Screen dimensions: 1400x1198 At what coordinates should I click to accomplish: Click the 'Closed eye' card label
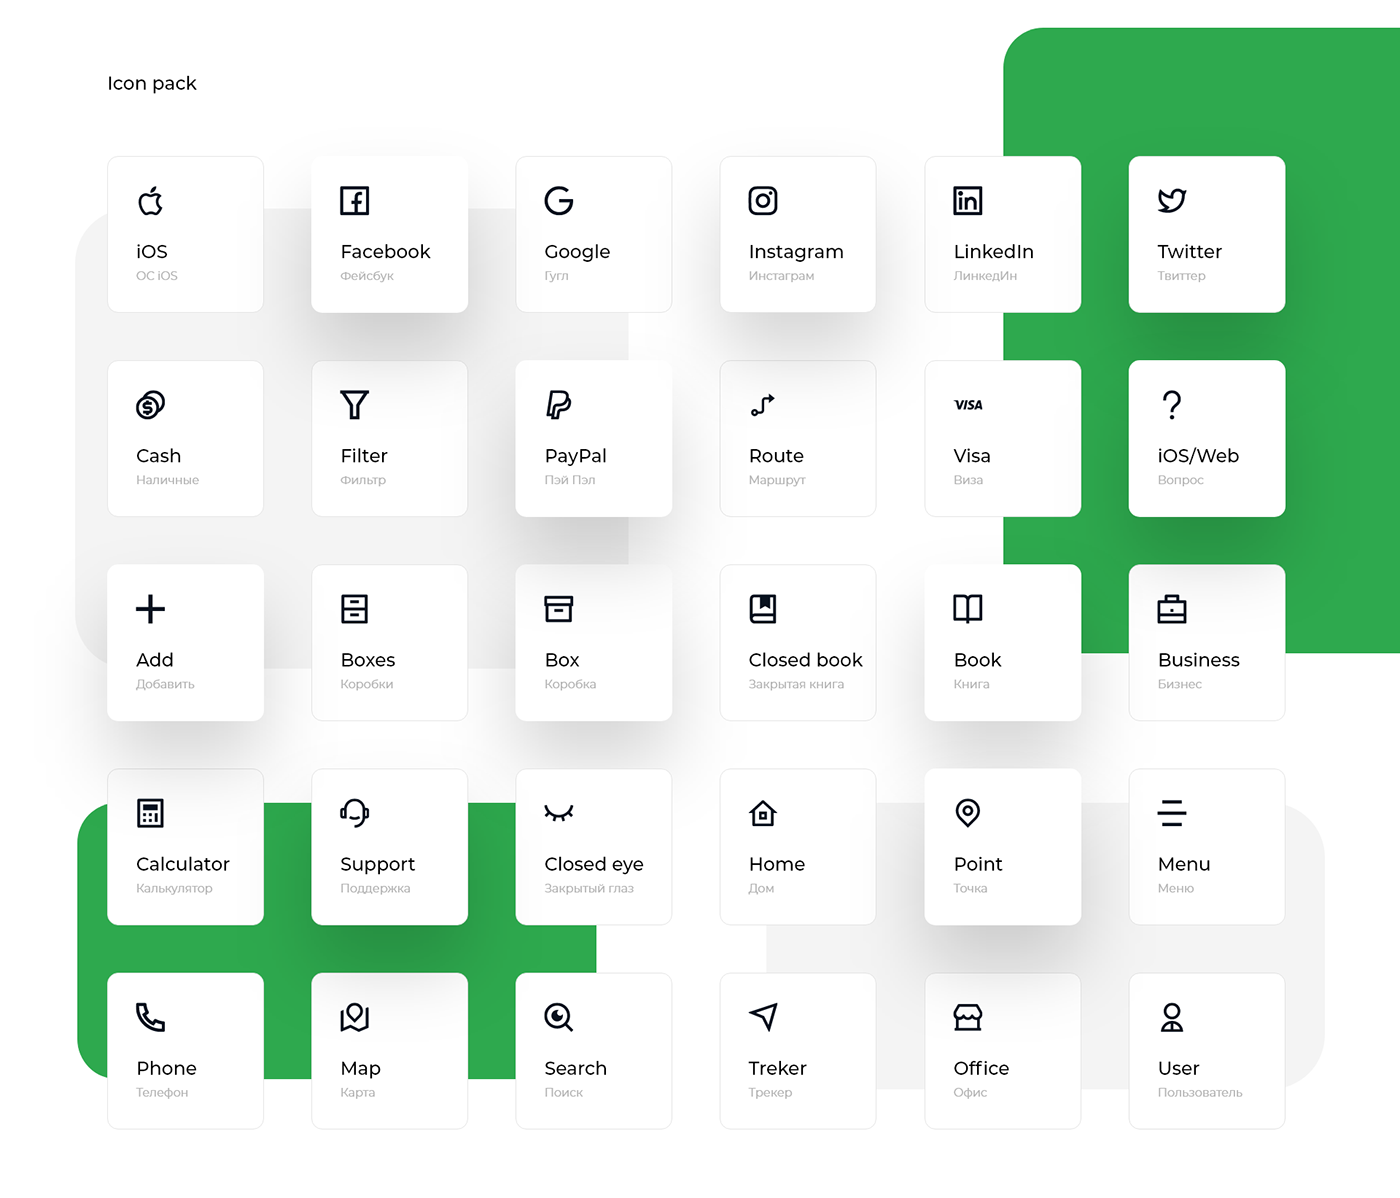click(594, 864)
